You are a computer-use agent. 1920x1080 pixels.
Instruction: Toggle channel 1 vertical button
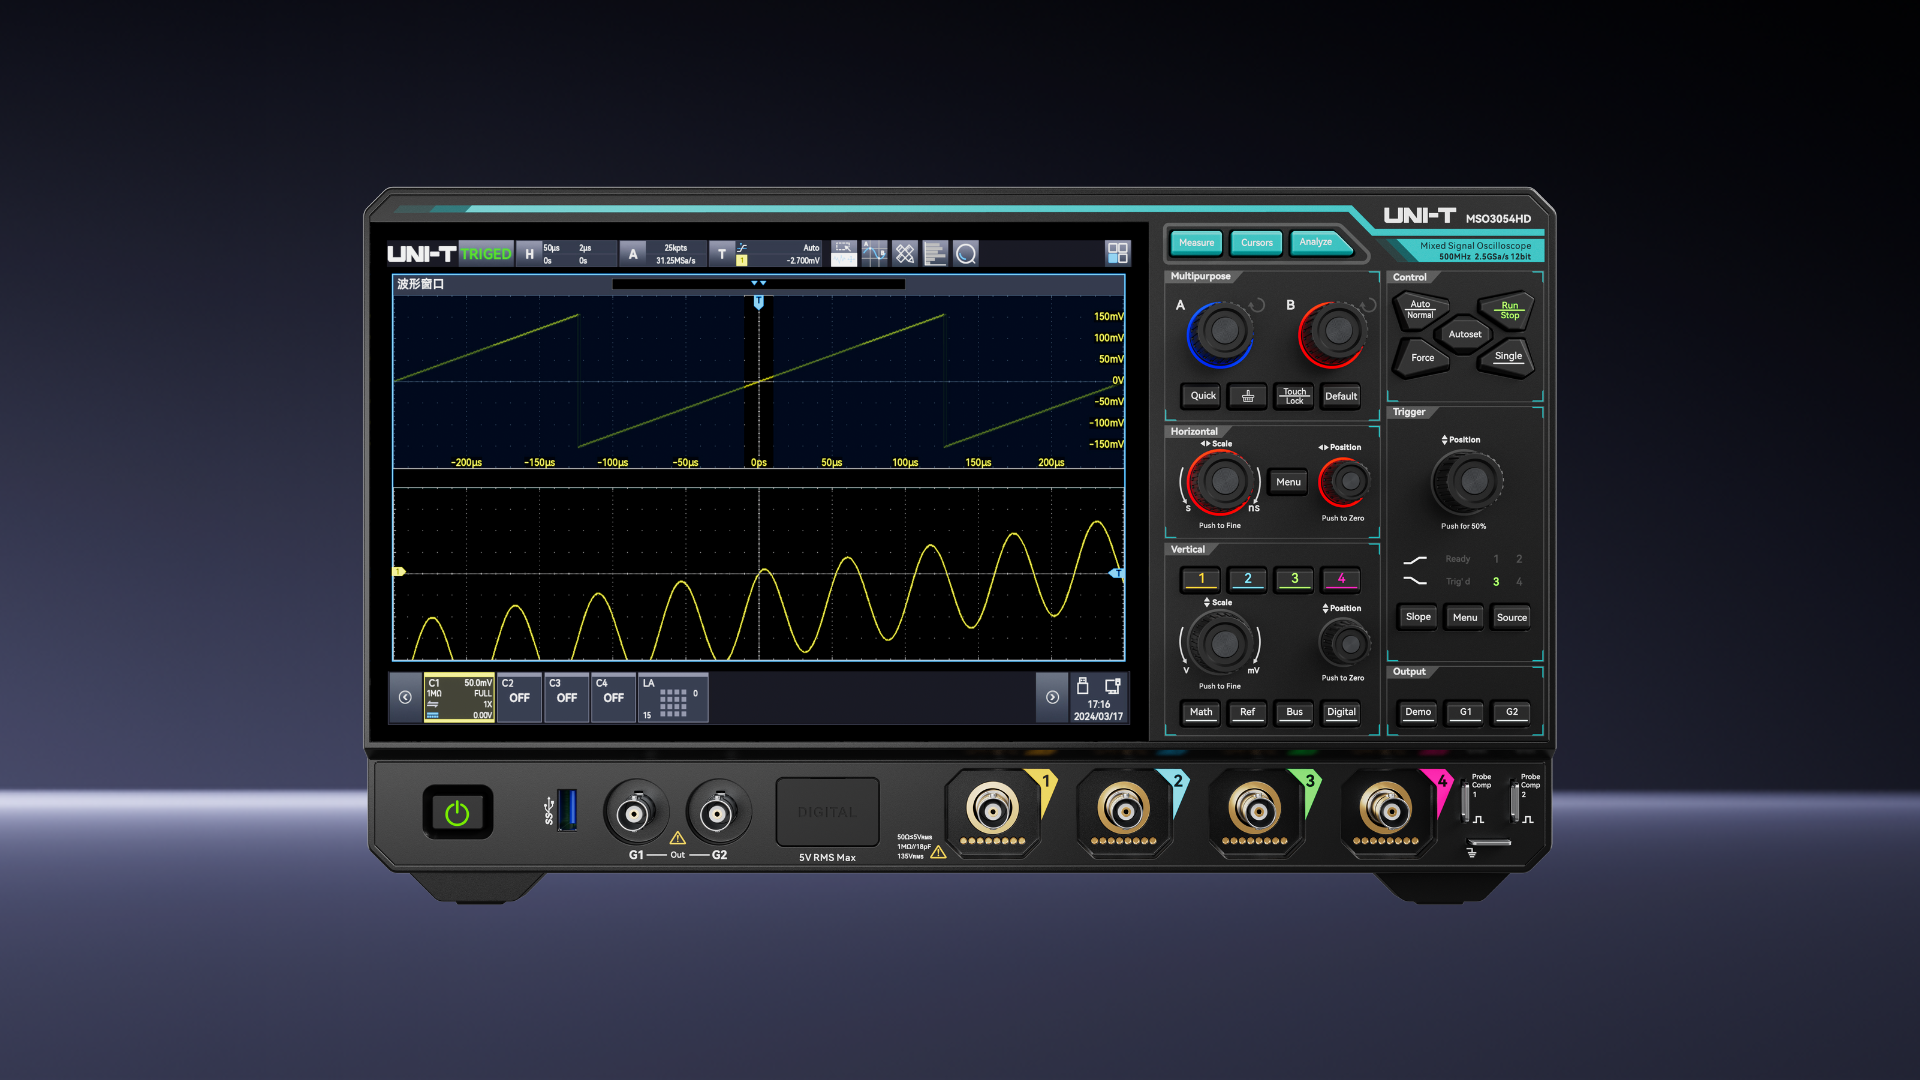(x=1201, y=579)
